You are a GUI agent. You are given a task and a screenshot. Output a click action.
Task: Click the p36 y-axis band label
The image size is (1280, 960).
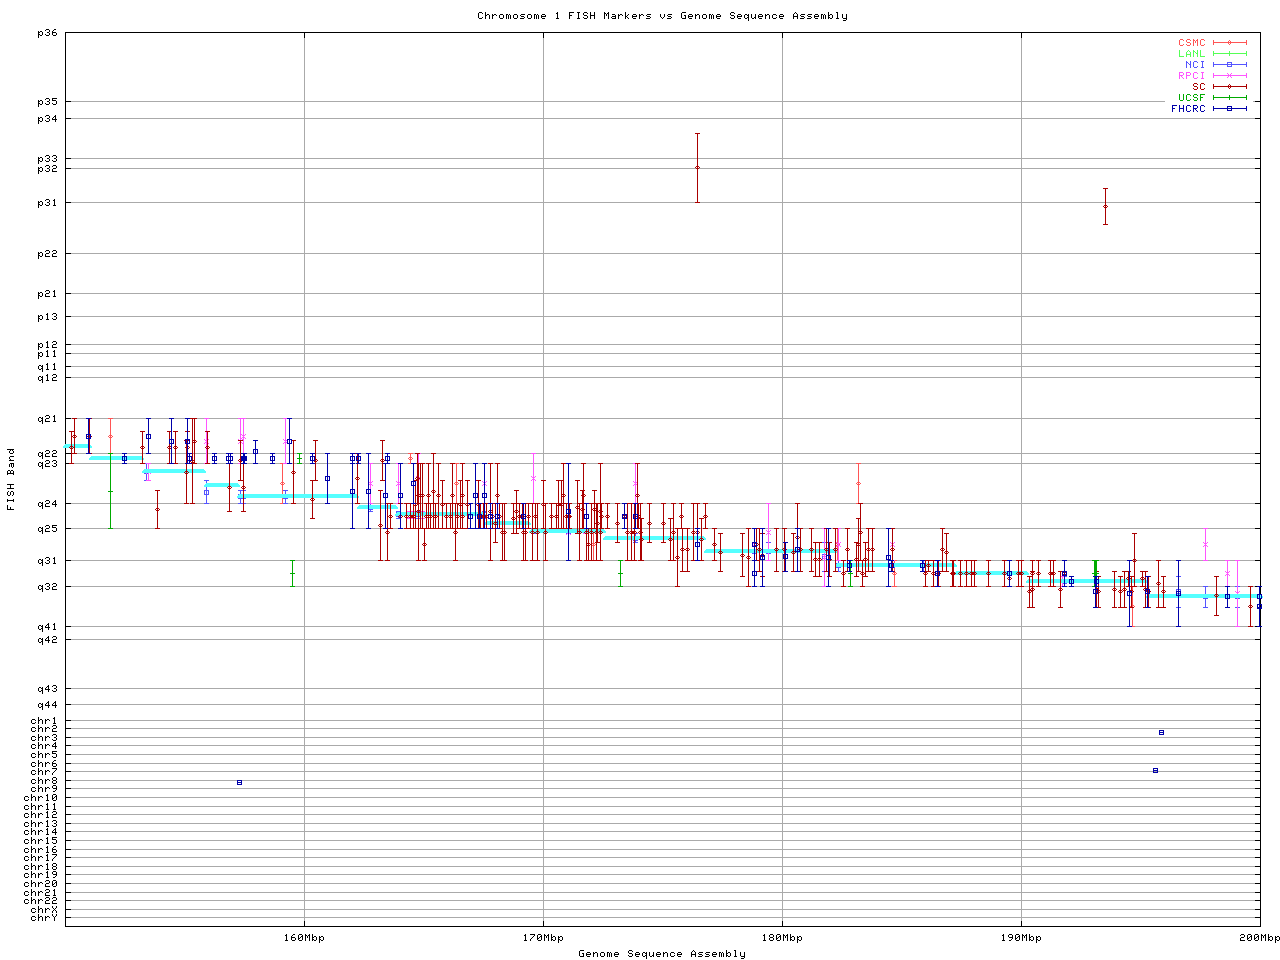point(47,34)
